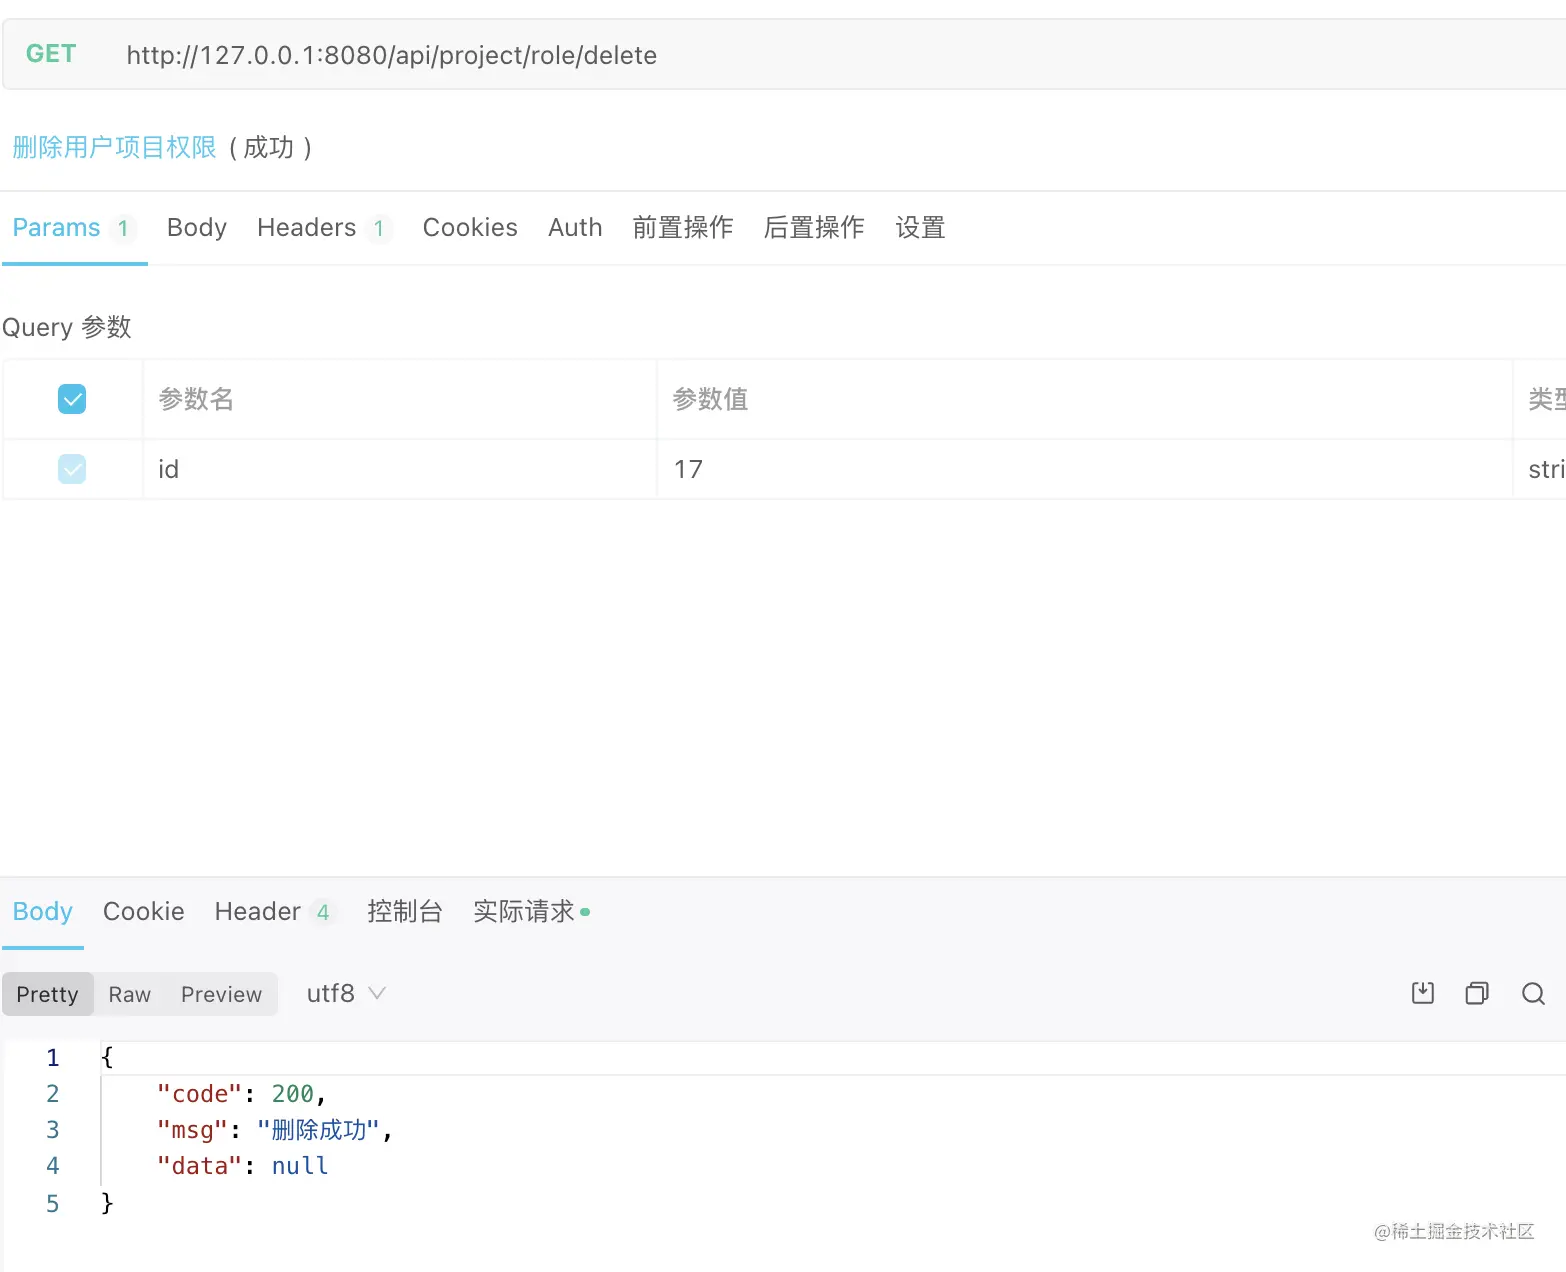1566x1272 pixels.
Task: Click line number 1 in the response gutter
Action: 53,1058
